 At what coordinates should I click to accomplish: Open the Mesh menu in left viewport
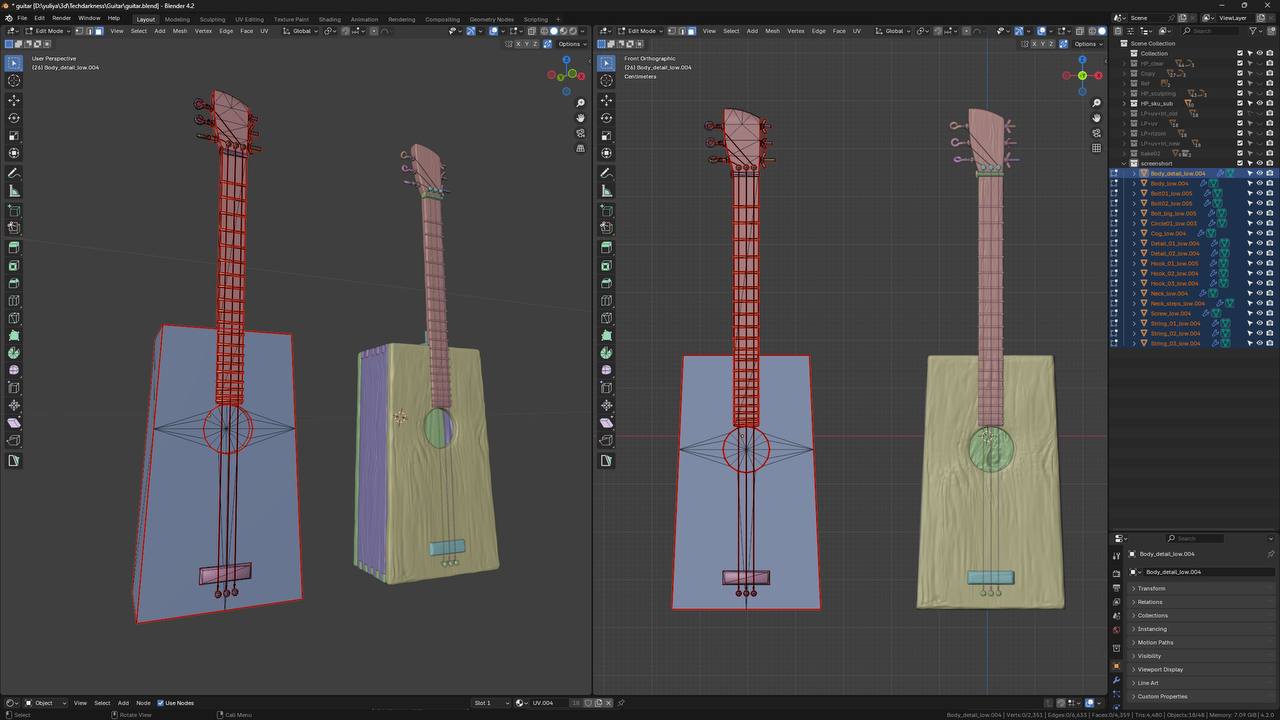click(180, 31)
